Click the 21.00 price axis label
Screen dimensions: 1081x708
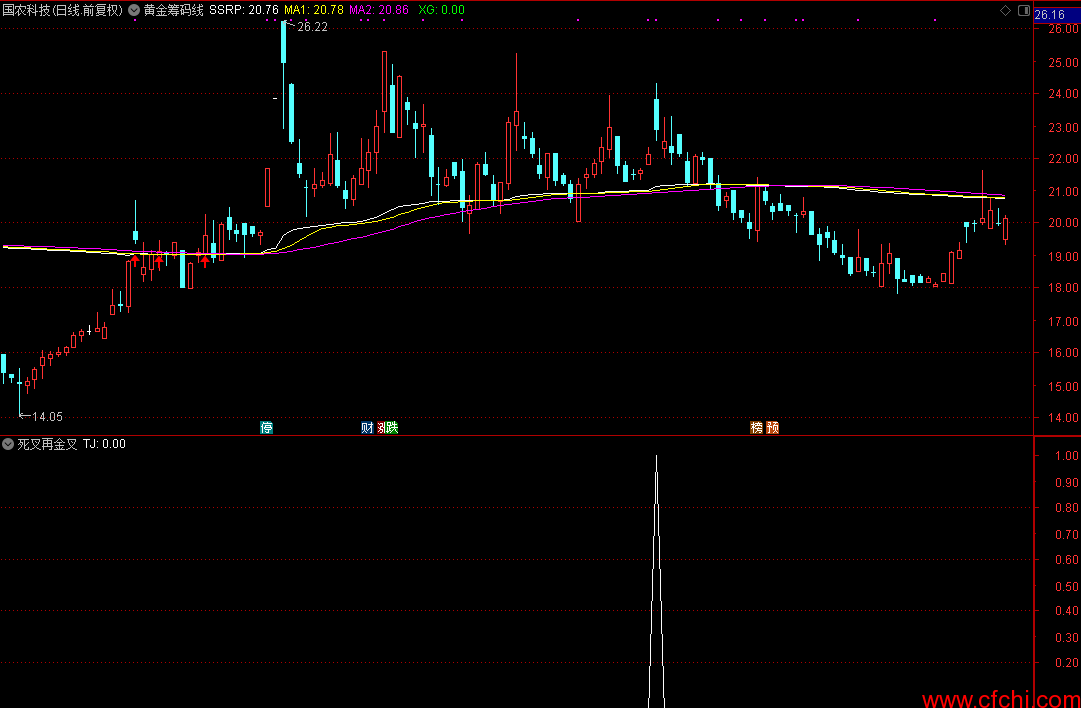1063,192
